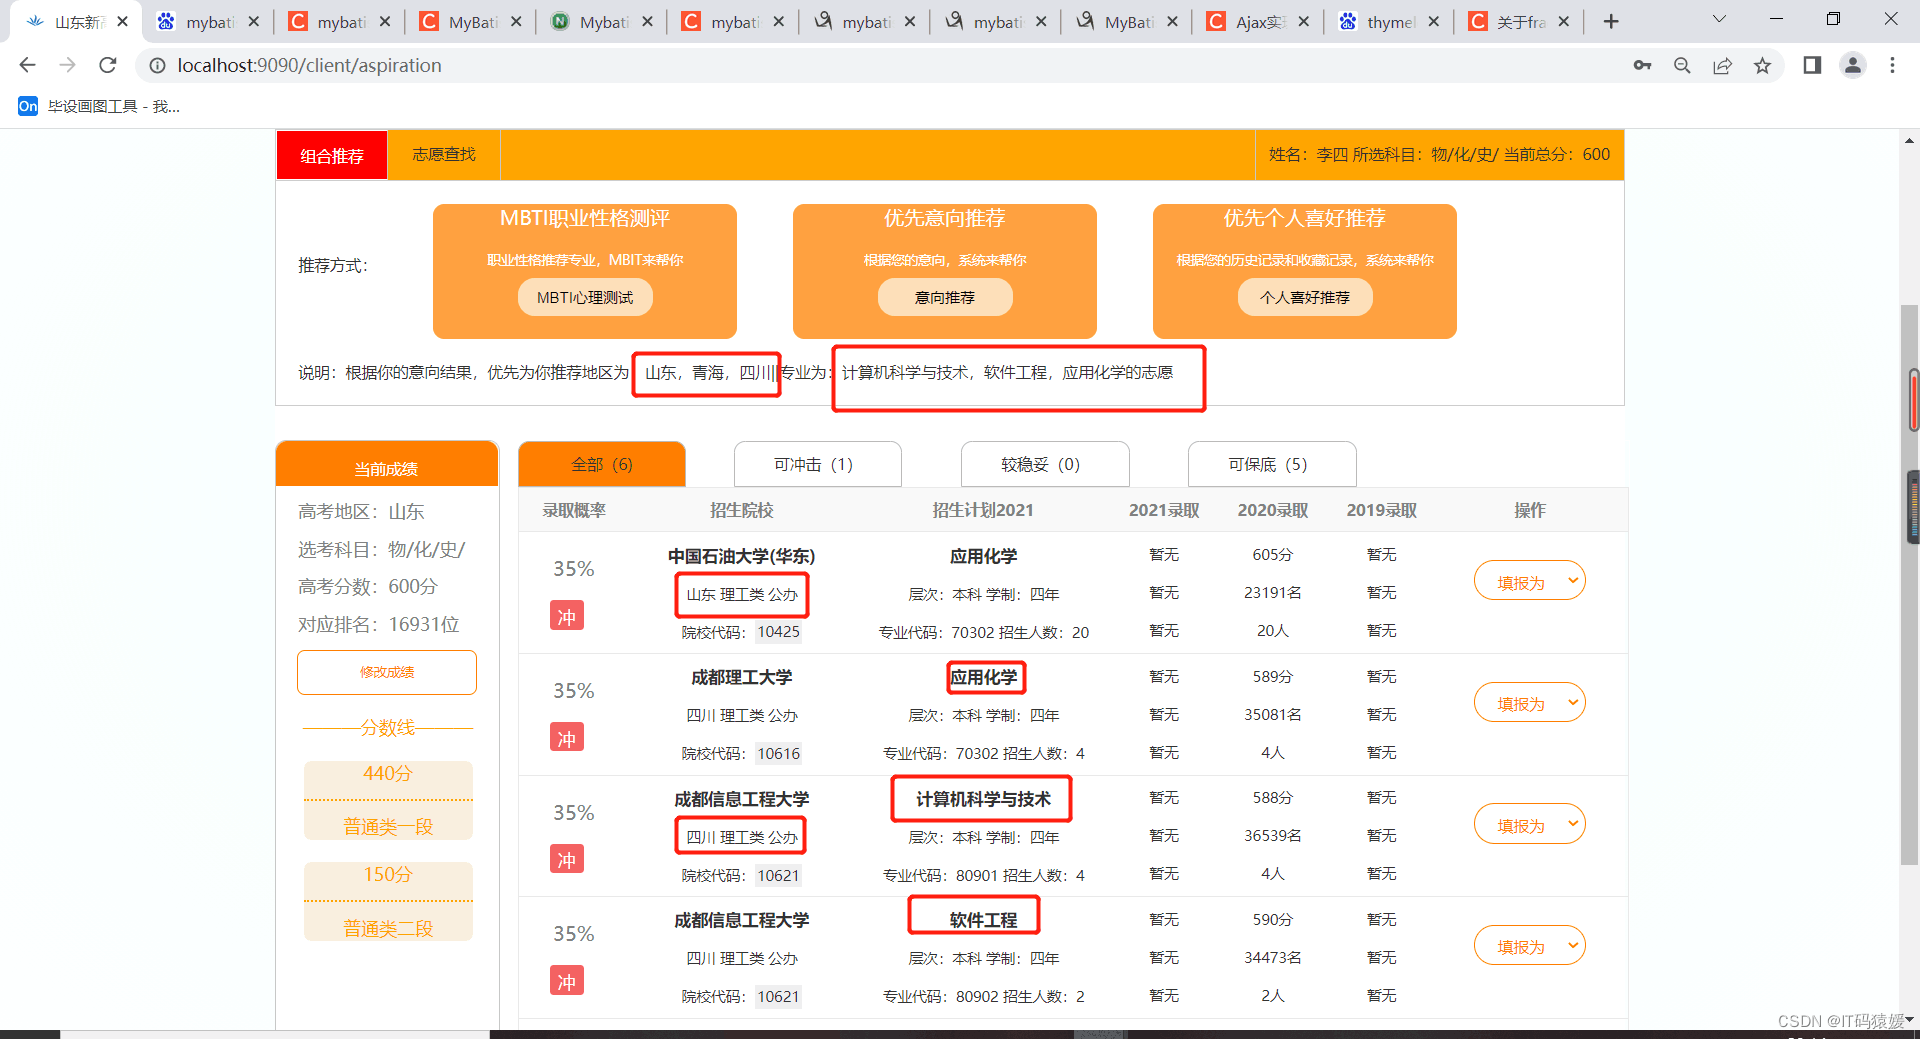The width and height of the screenshot is (1920, 1039).
Task: Open the zoom magnifier icon
Action: coord(1682,65)
